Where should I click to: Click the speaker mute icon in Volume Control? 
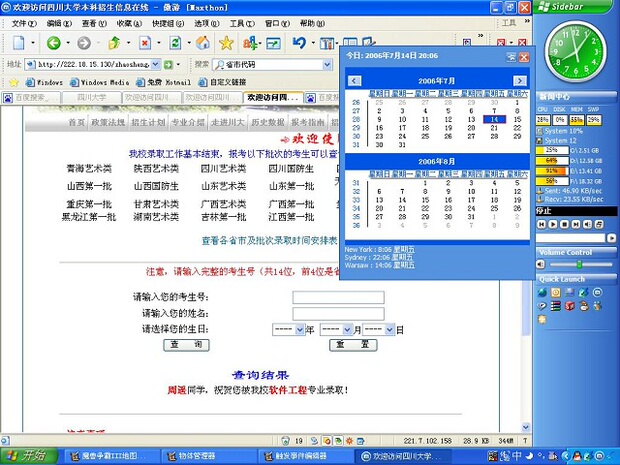(x=541, y=264)
